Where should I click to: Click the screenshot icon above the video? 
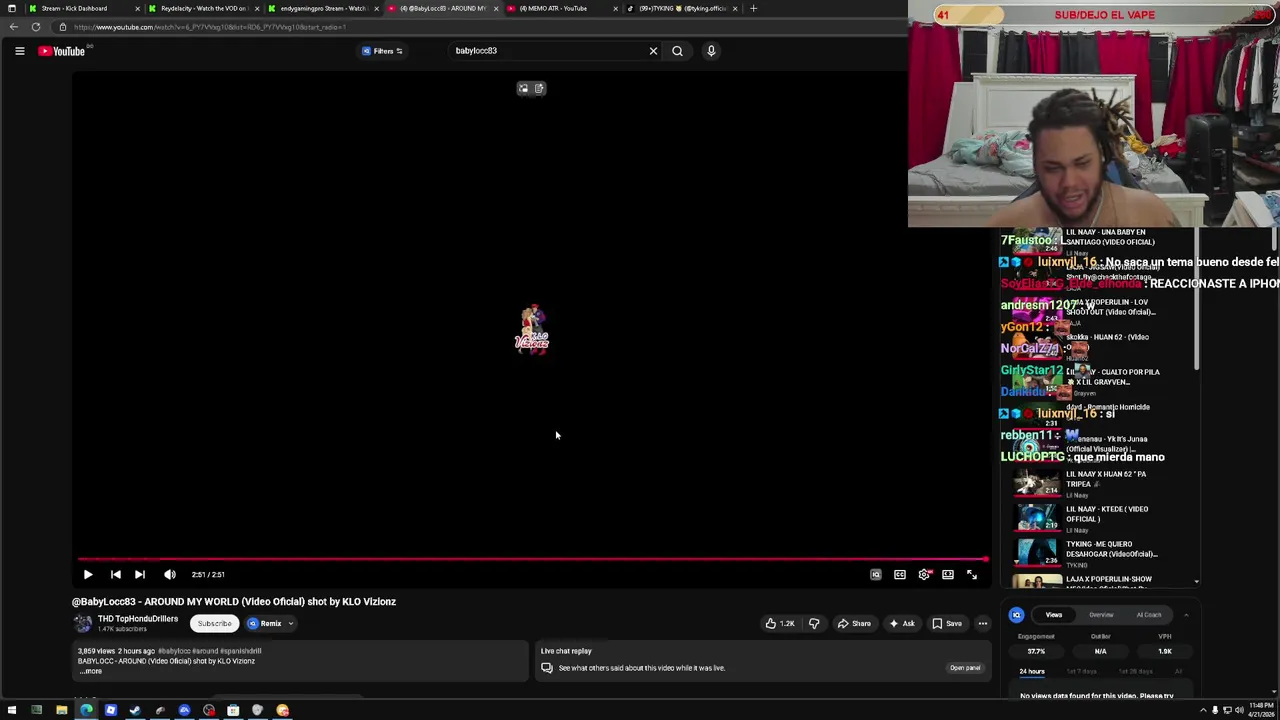click(x=523, y=88)
